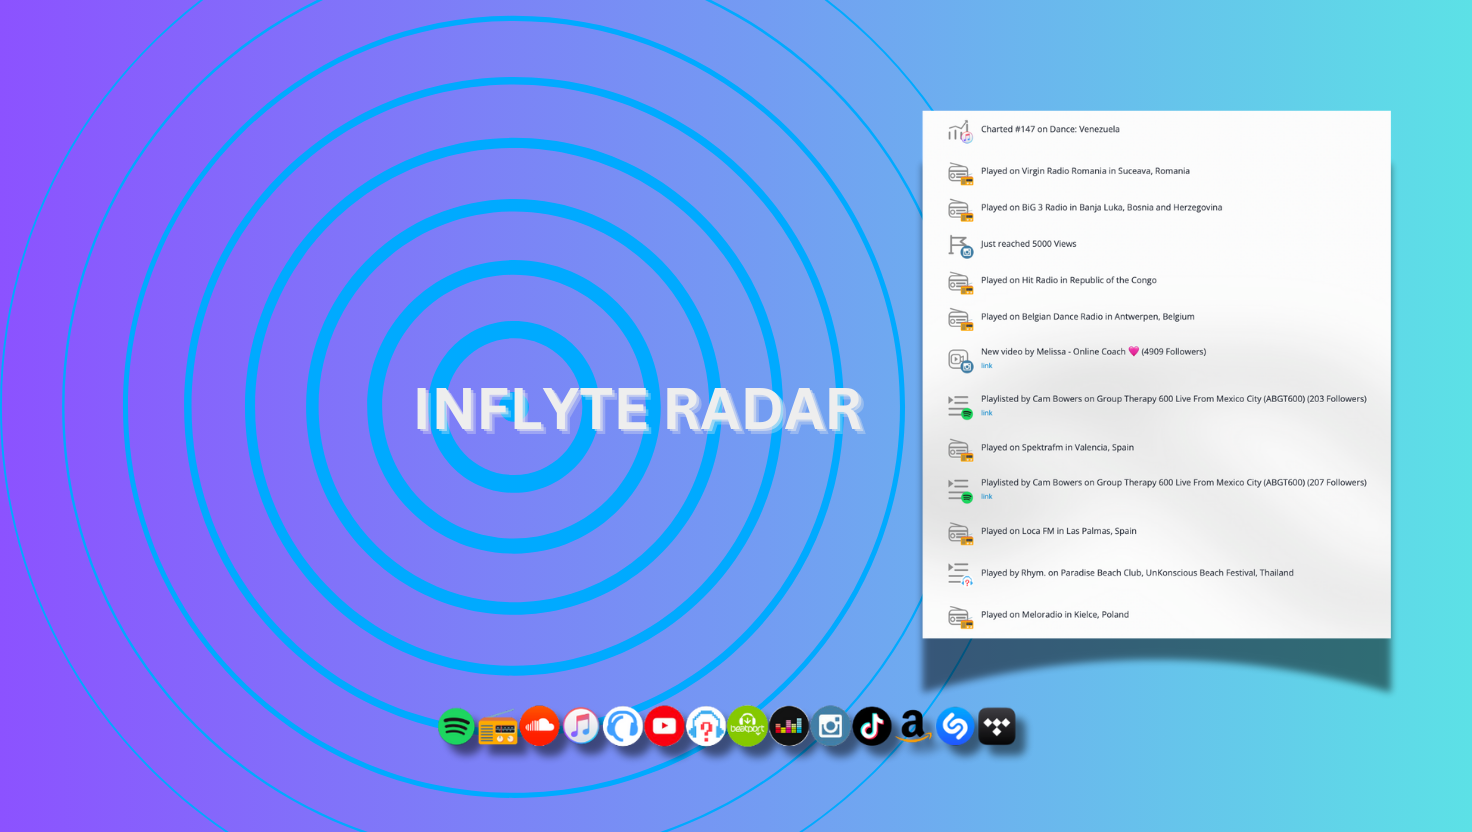This screenshot has width=1472, height=832.
Task: Select the TikTok icon
Action: click(x=871, y=726)
